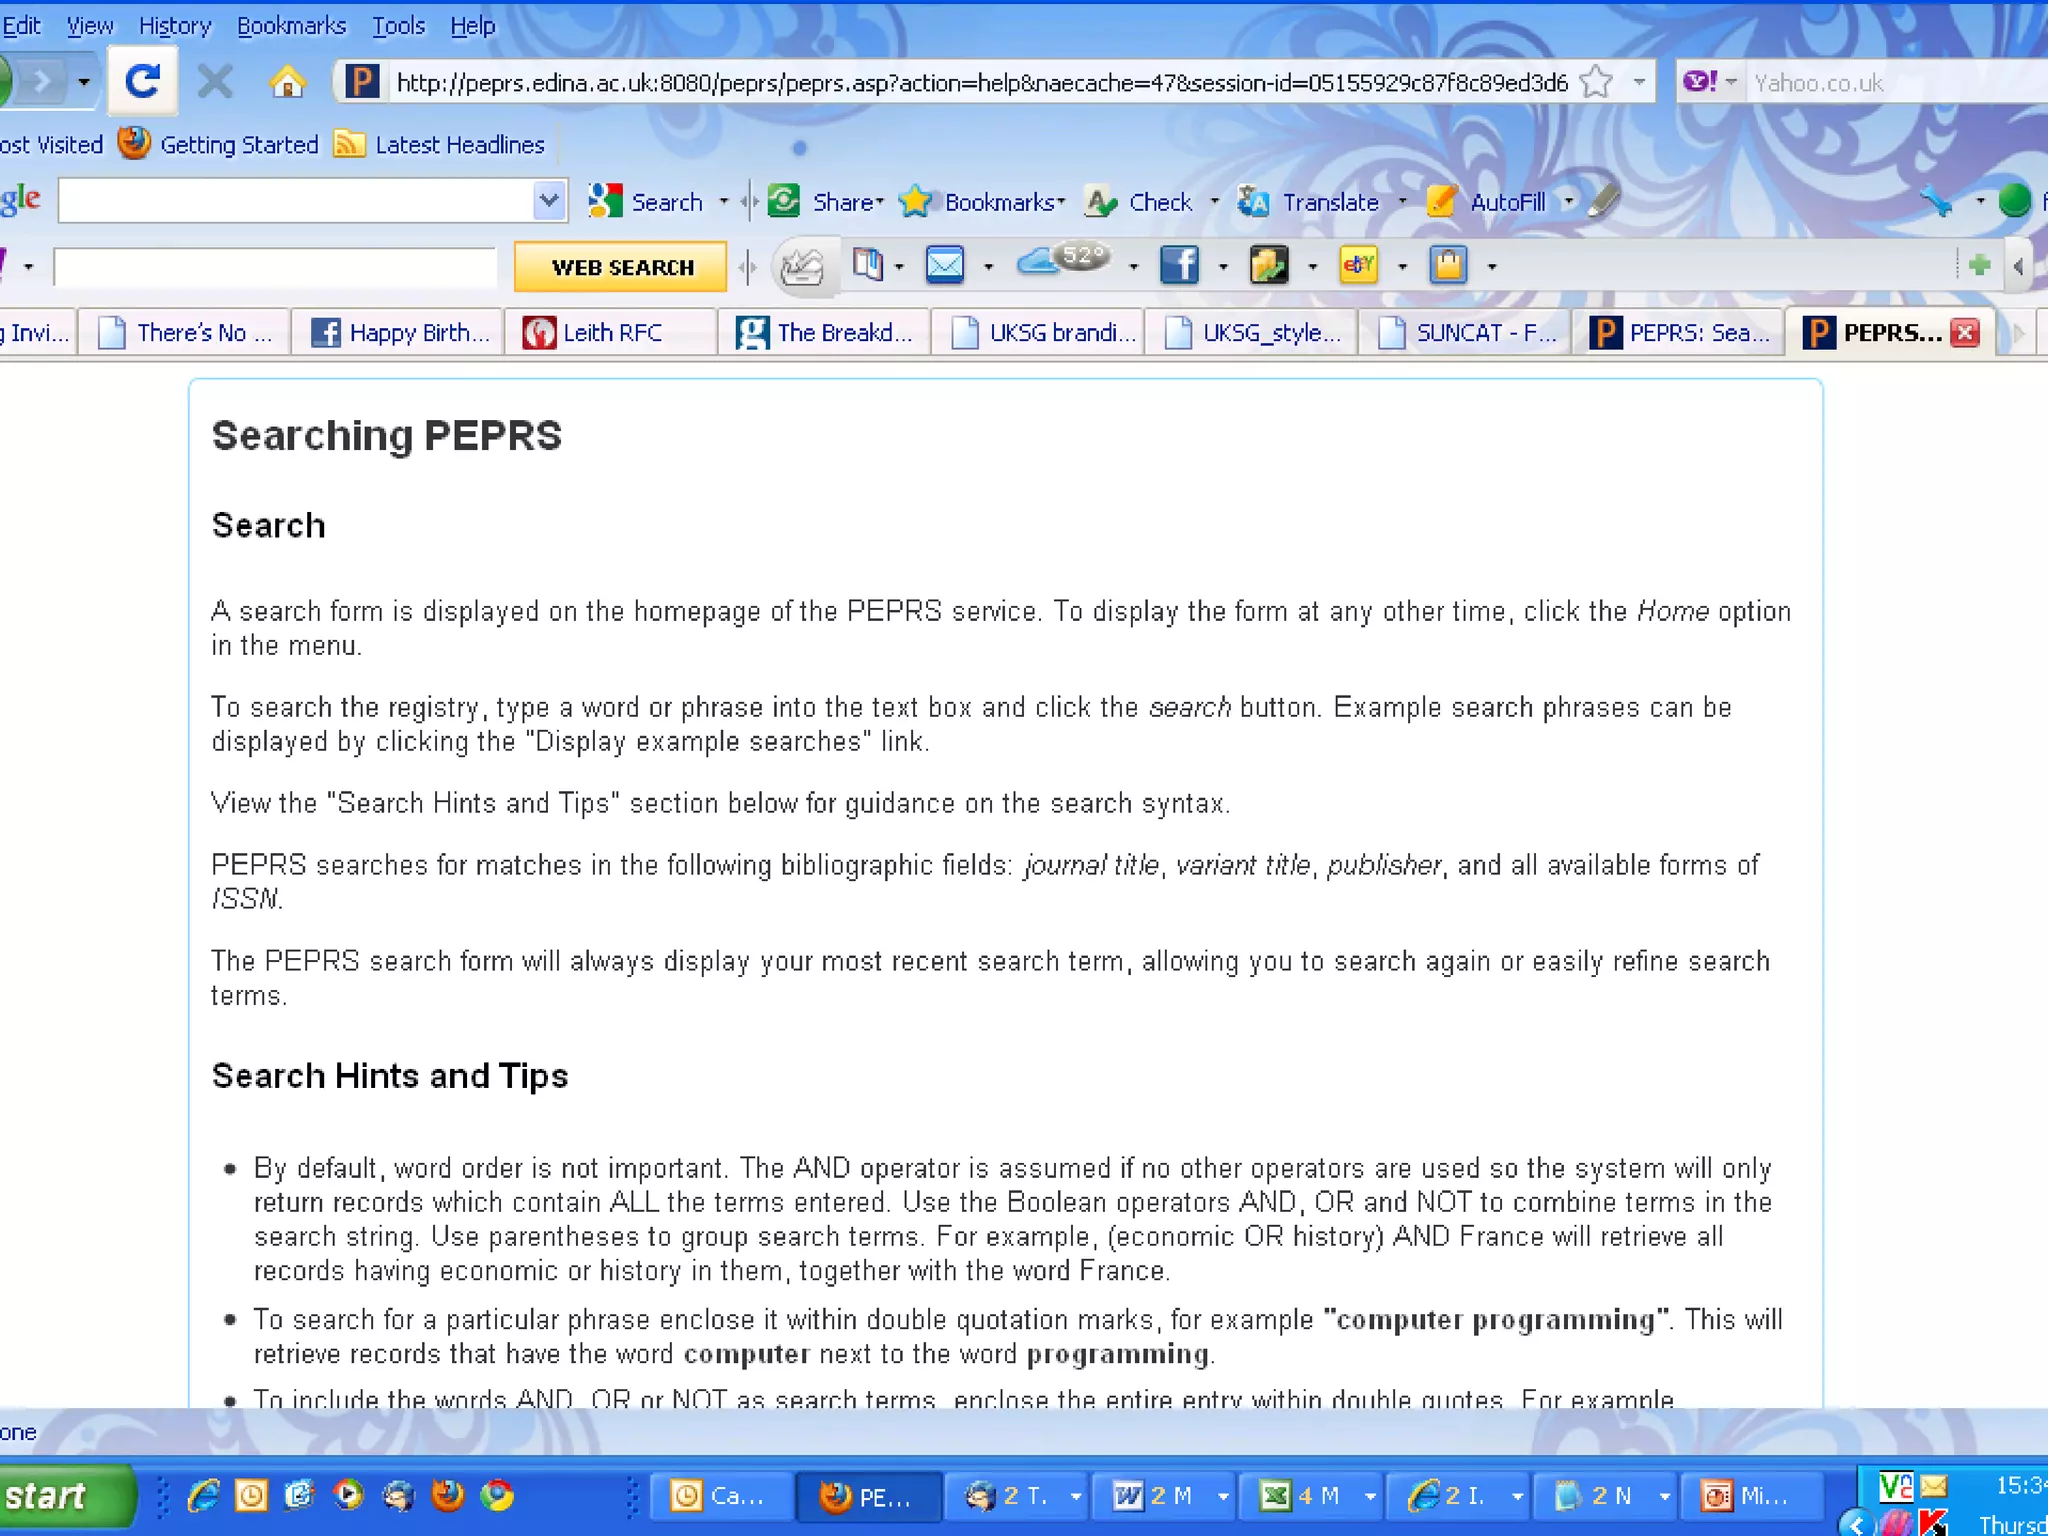
Task: Open the Firefox icon in the quick launch bar
Action: click(x=447, y=1495)
